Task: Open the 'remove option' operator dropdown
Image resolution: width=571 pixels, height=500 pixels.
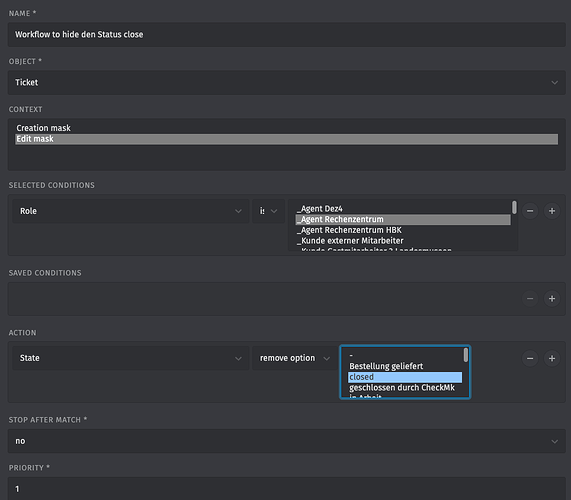Action: (x=295, y=358)
